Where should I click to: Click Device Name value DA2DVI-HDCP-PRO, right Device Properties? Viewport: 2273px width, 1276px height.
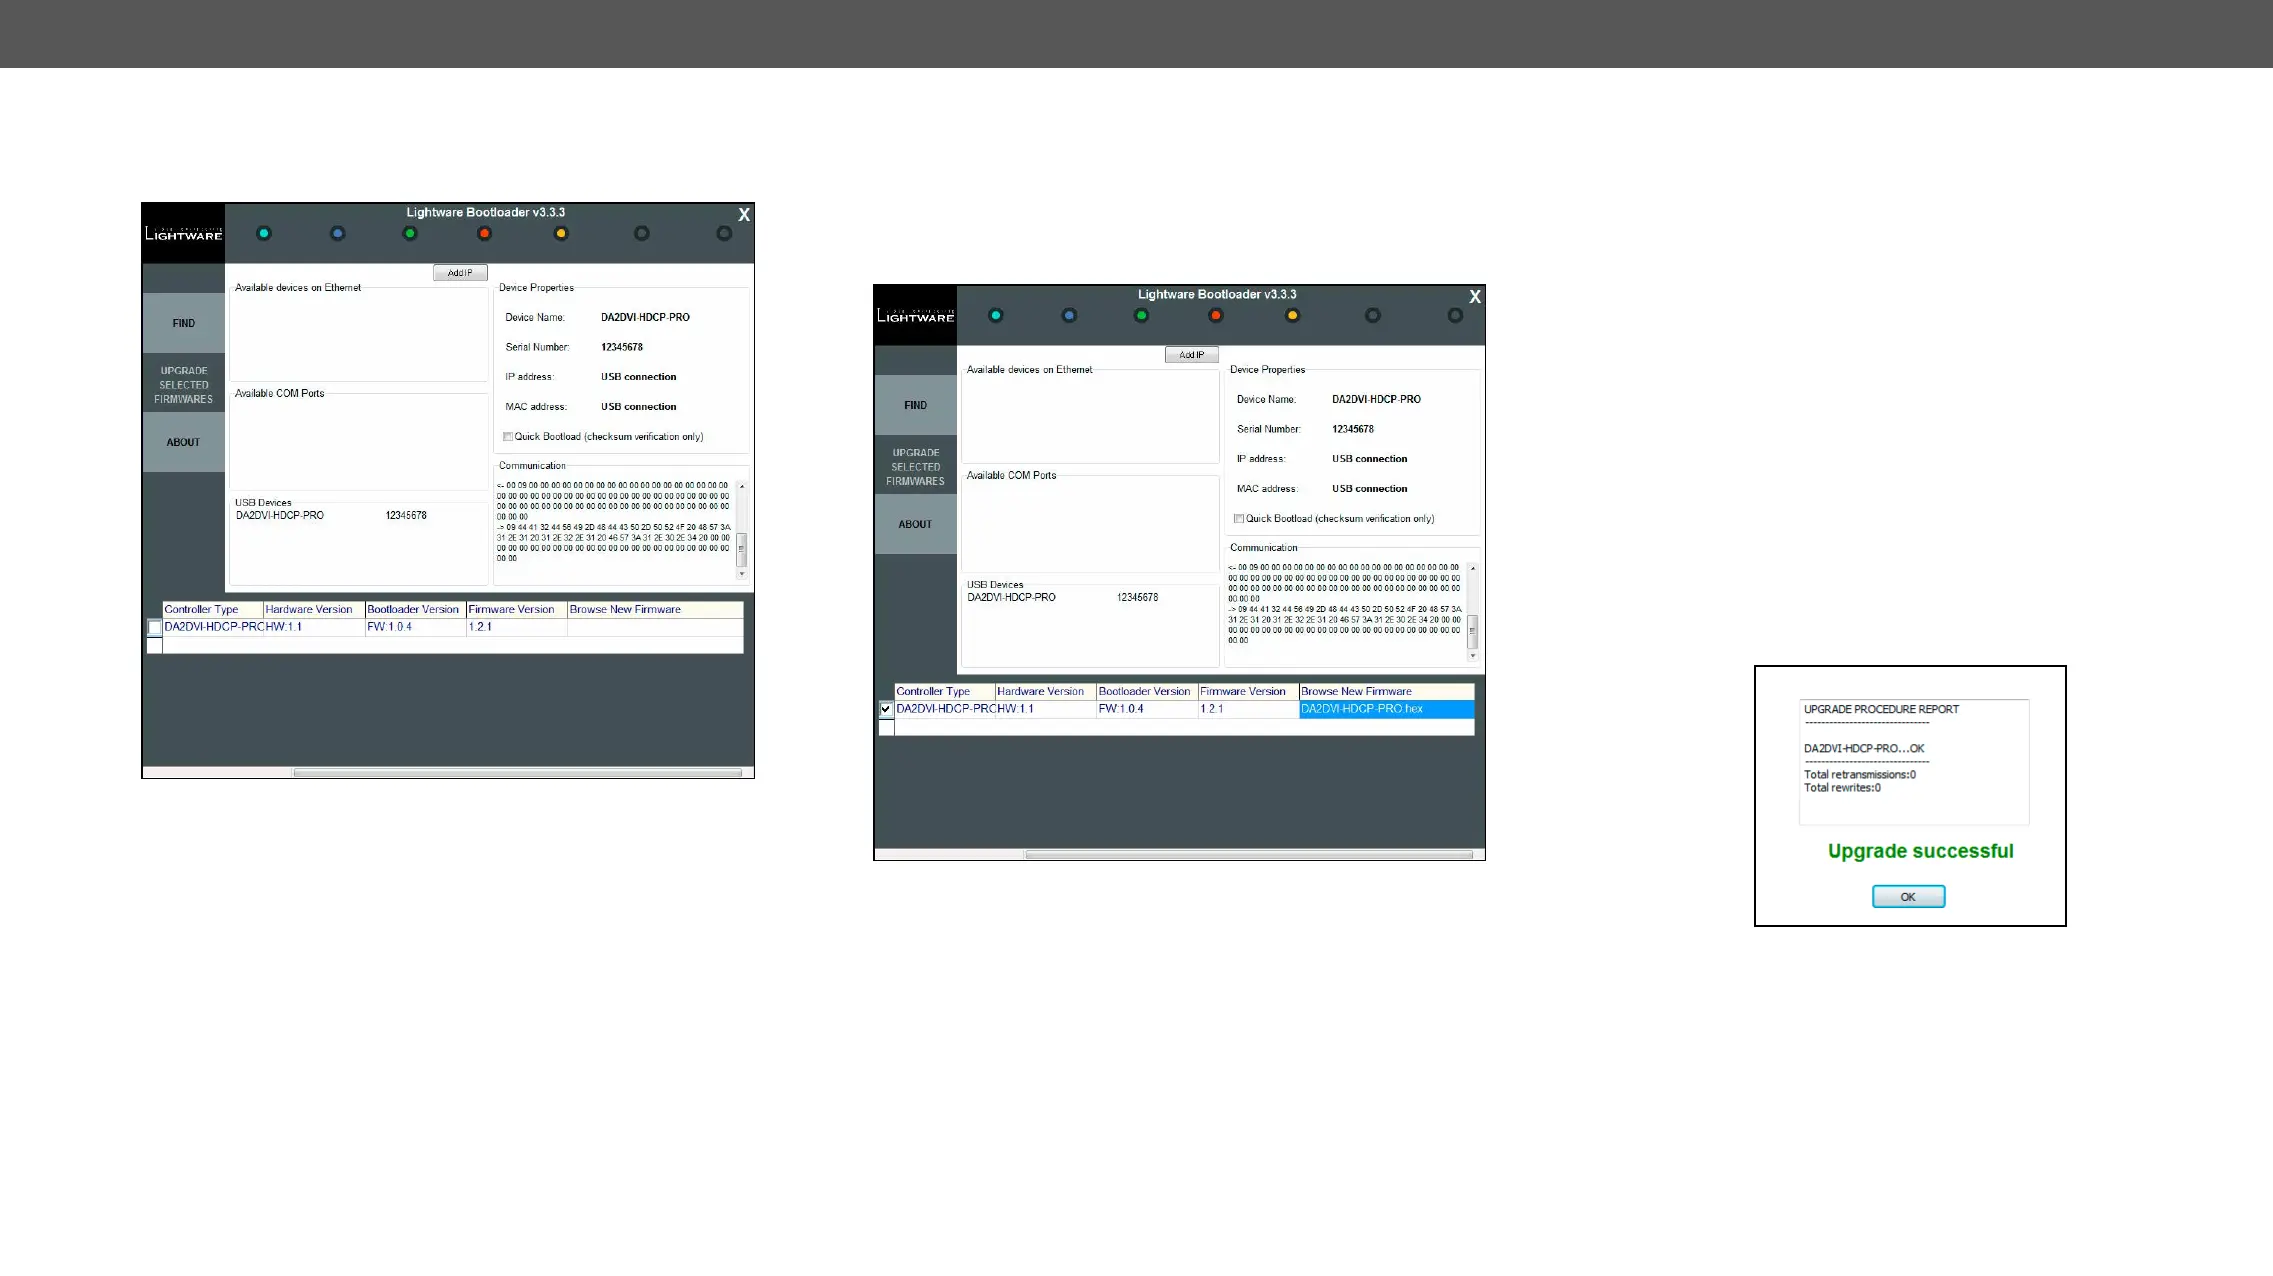(x=1376, y=400)
